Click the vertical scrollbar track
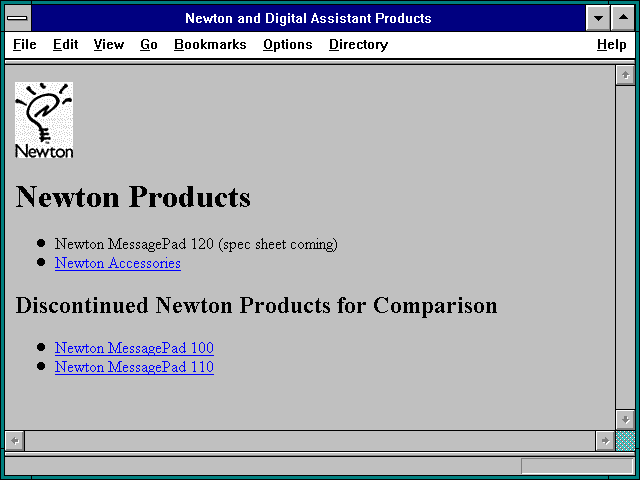 625,247
